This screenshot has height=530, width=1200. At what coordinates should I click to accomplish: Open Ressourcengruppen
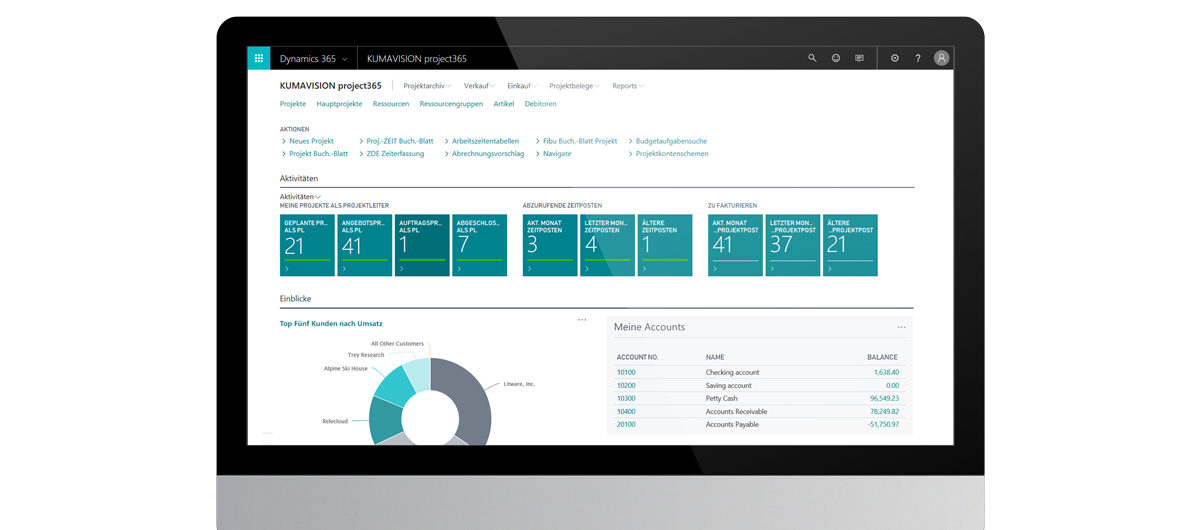pyautogui.click(x=451, y=104)
